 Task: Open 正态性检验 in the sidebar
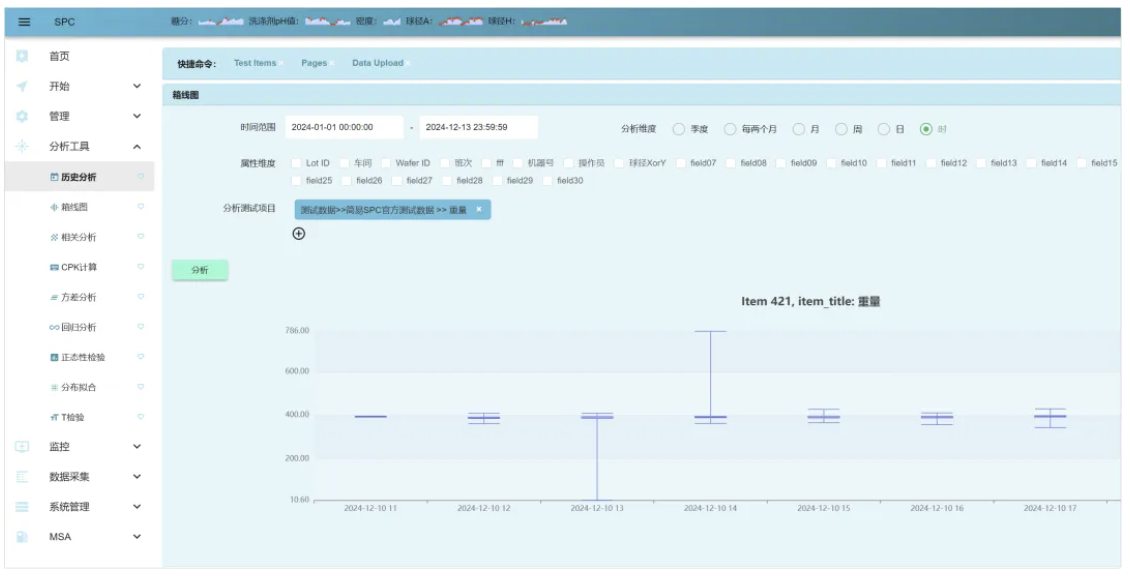[x=79, y=357]
